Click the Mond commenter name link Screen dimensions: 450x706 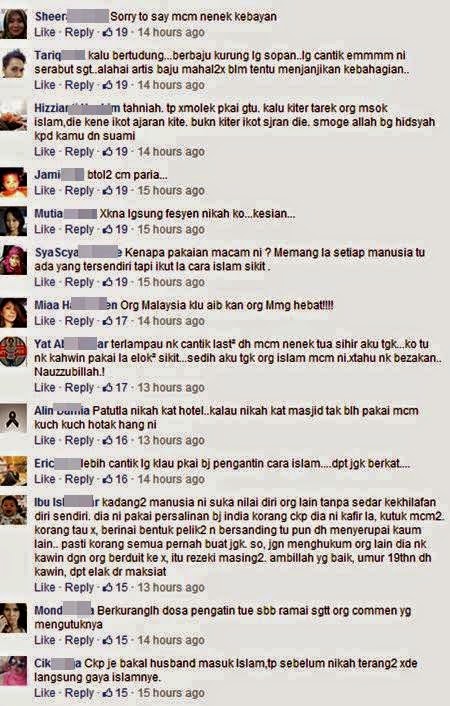tap(64, 611)
